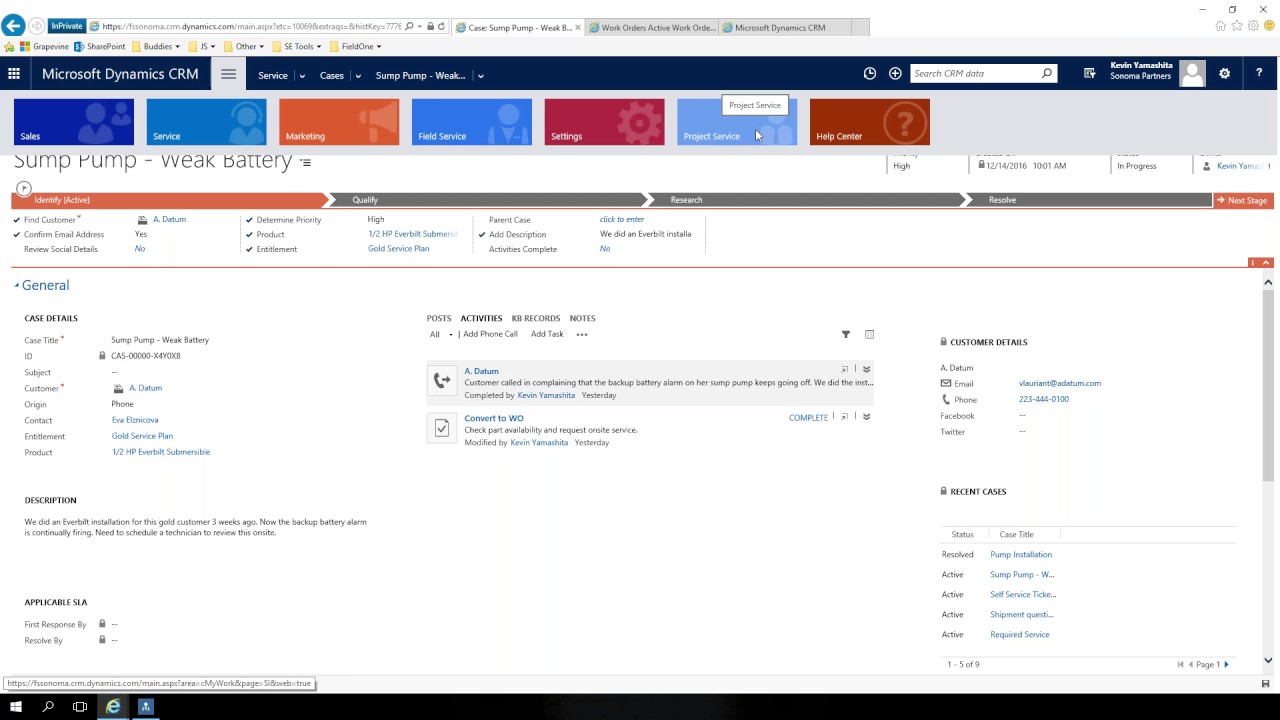This screenshot has height=720, width=1280.
Task: Open the Field Service tile
Action: tap(472, 122)
